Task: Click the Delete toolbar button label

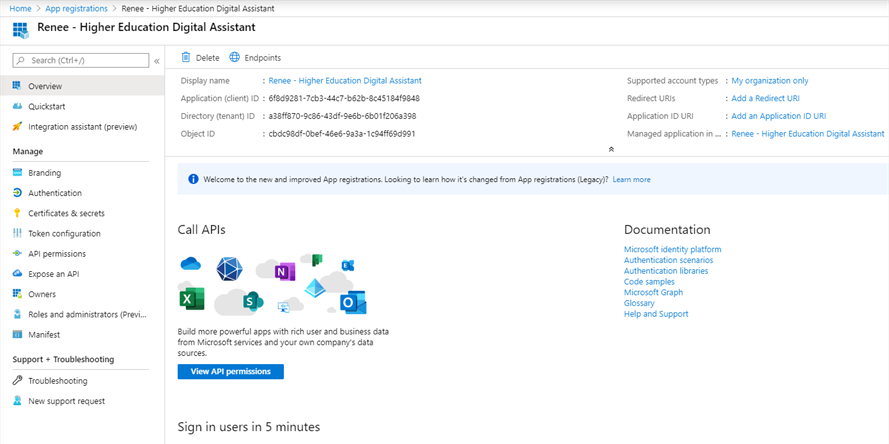Action: point(208,58)
